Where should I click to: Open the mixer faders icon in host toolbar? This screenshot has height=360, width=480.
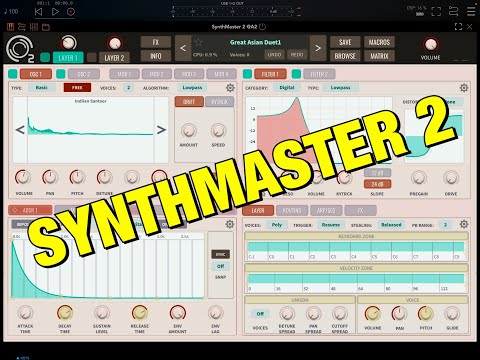(34, 27)
